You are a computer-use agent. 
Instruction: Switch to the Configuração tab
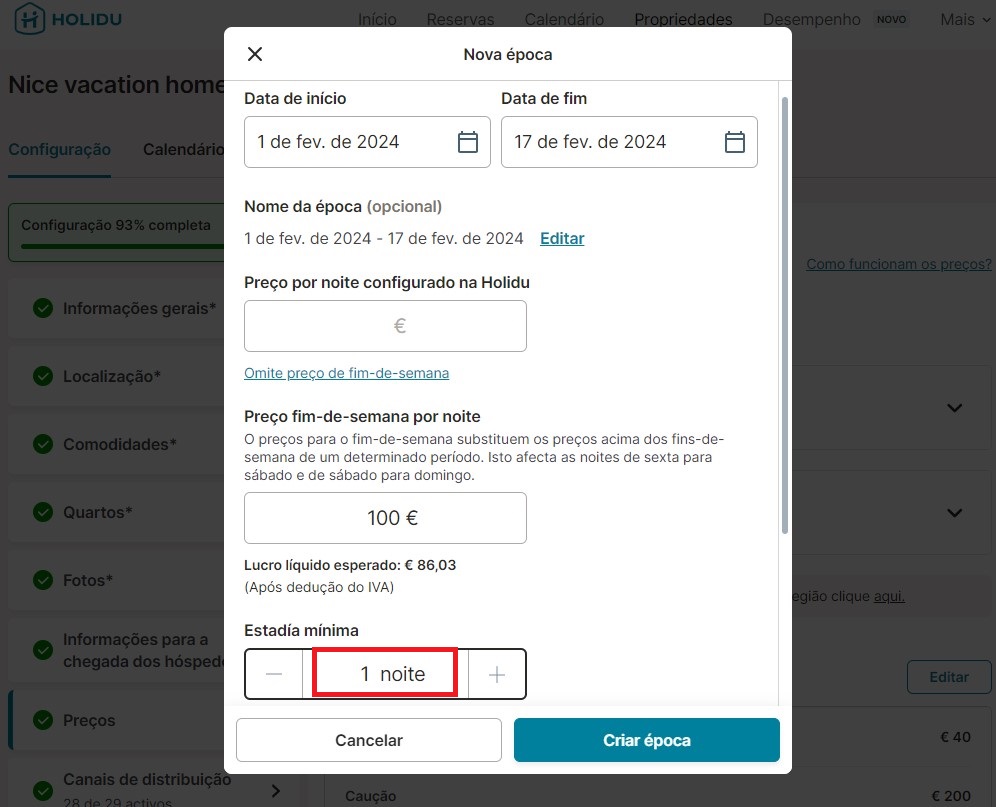(x=60, y=149)
